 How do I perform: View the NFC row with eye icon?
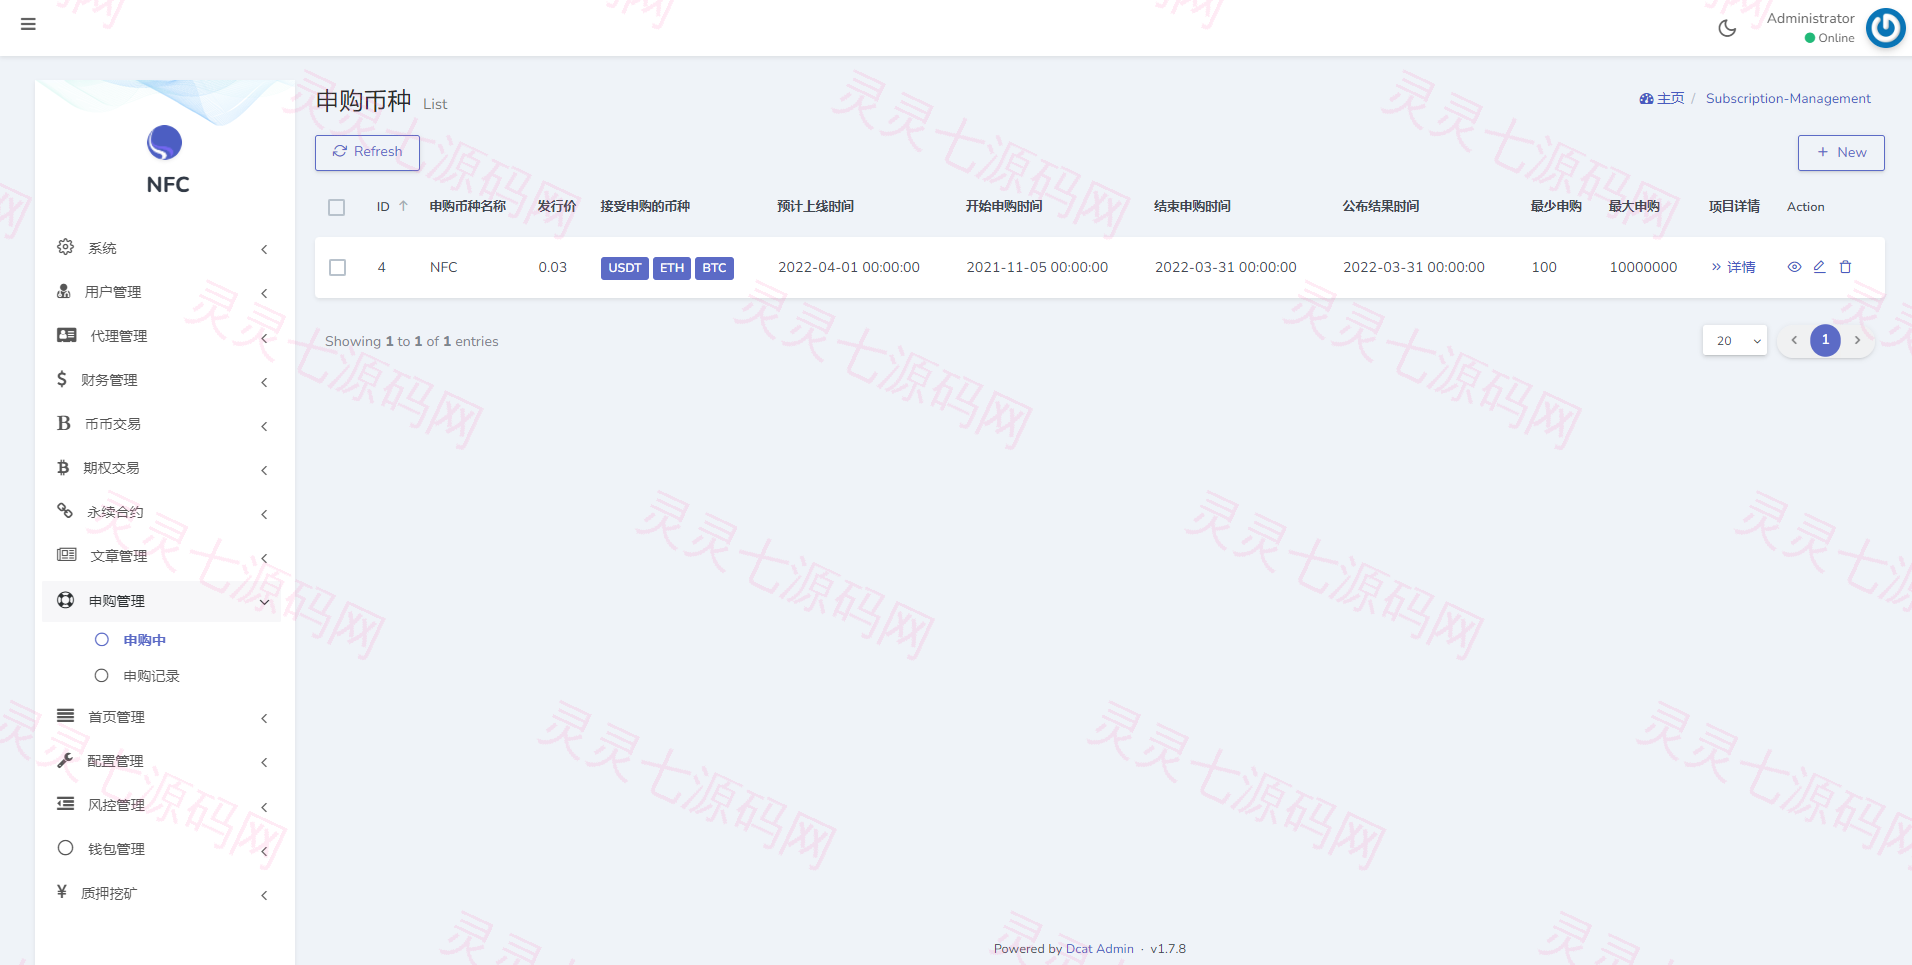[1794, 267]
